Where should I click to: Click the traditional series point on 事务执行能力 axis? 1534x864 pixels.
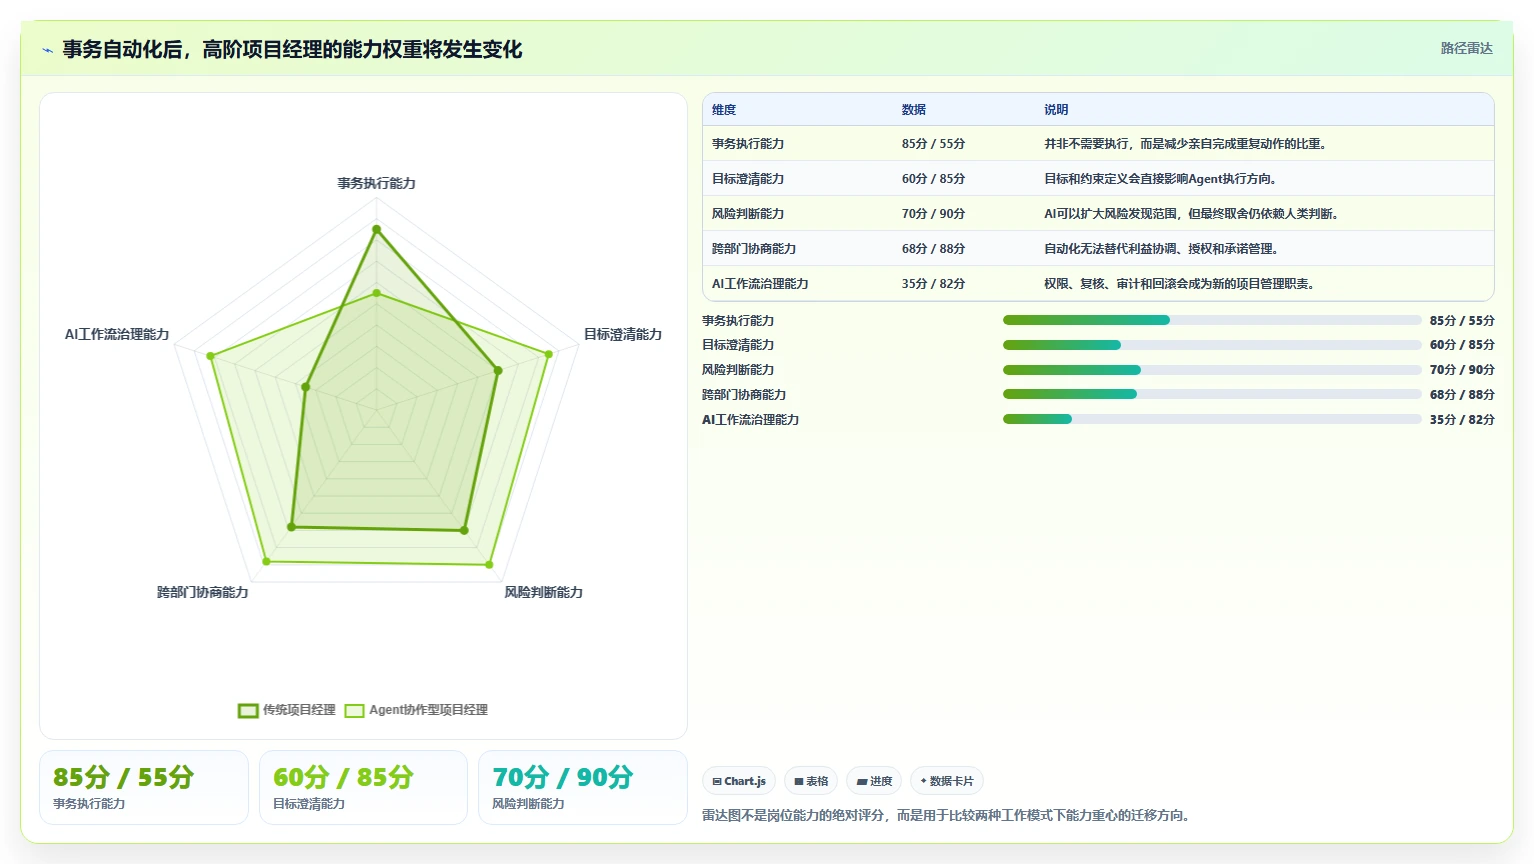(377, 229)
